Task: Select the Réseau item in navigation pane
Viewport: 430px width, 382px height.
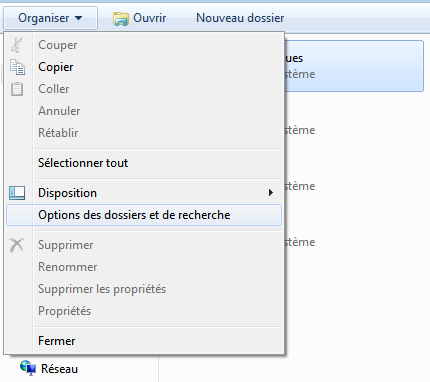Action: click(49, 369)
